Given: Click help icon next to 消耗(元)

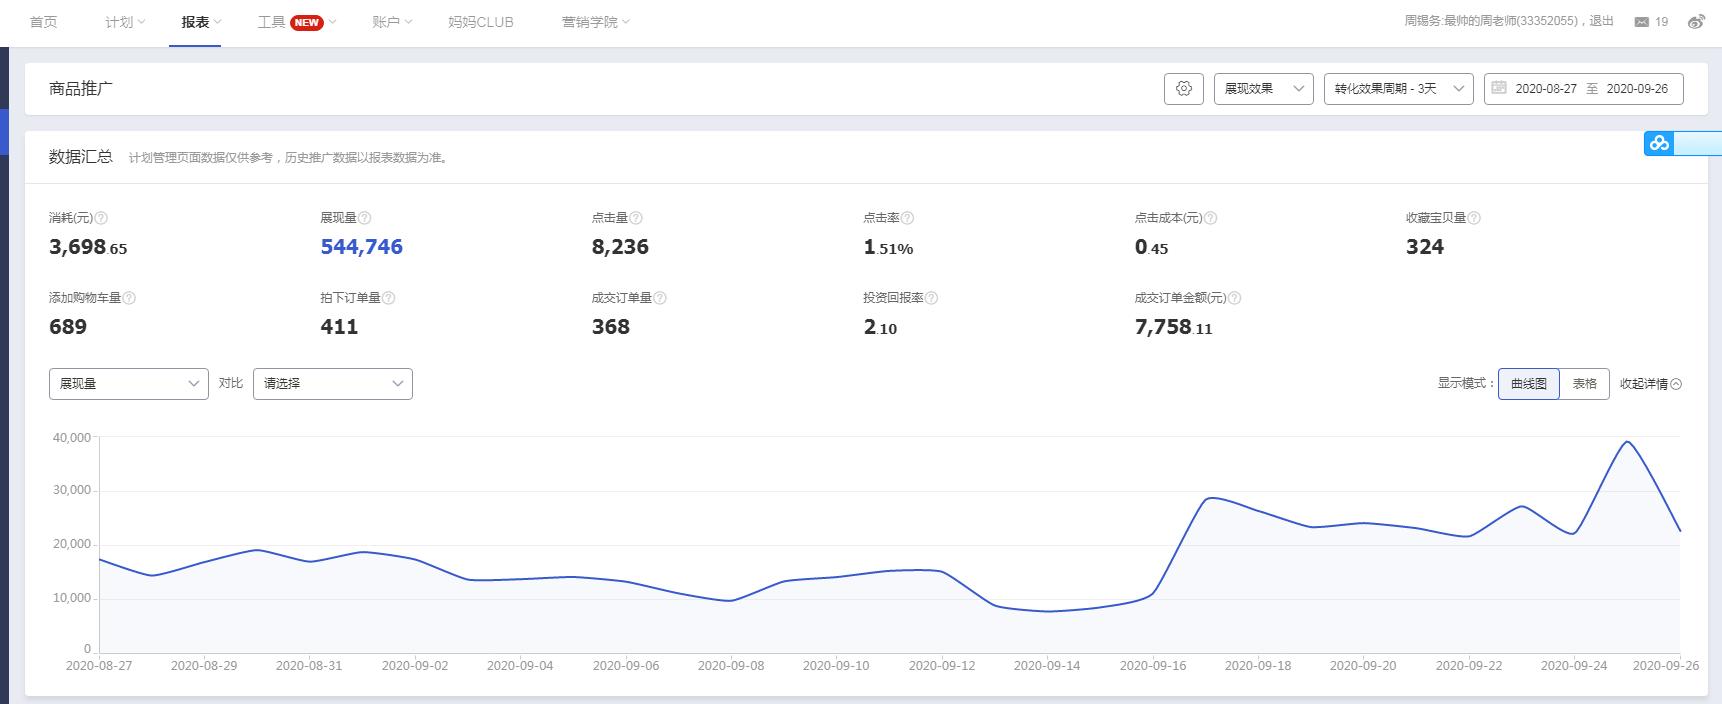Looking at the screenshot, I should [101, 218].
